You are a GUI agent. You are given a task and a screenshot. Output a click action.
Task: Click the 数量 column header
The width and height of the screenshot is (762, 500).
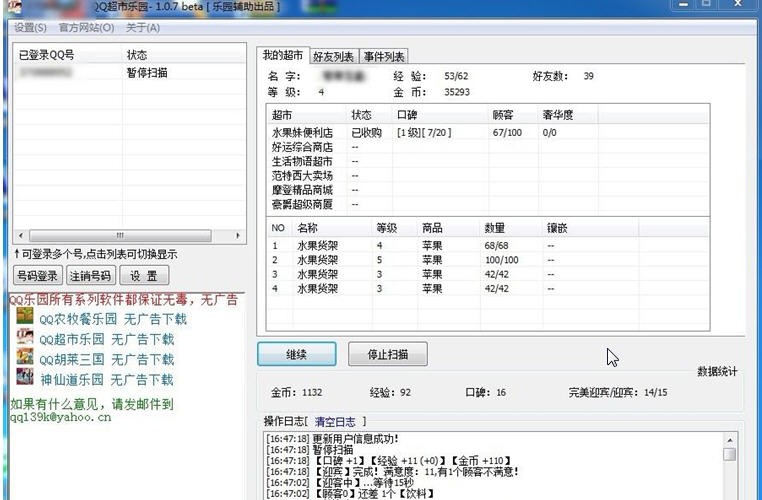tap(511, 228)
